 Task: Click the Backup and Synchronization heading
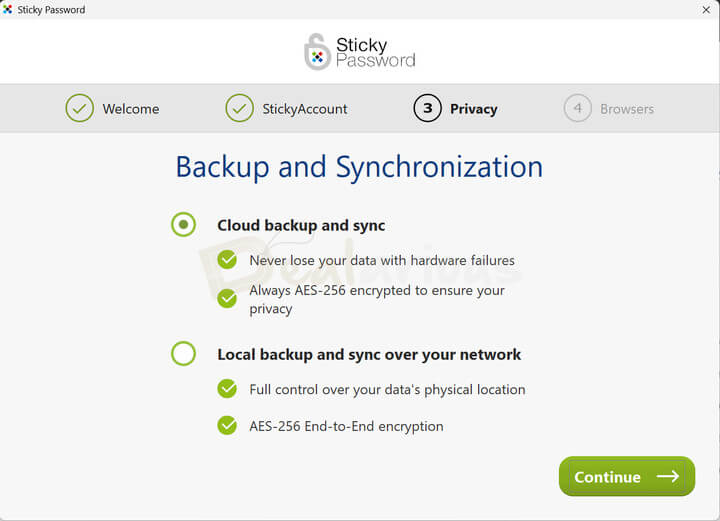(360, 167)
